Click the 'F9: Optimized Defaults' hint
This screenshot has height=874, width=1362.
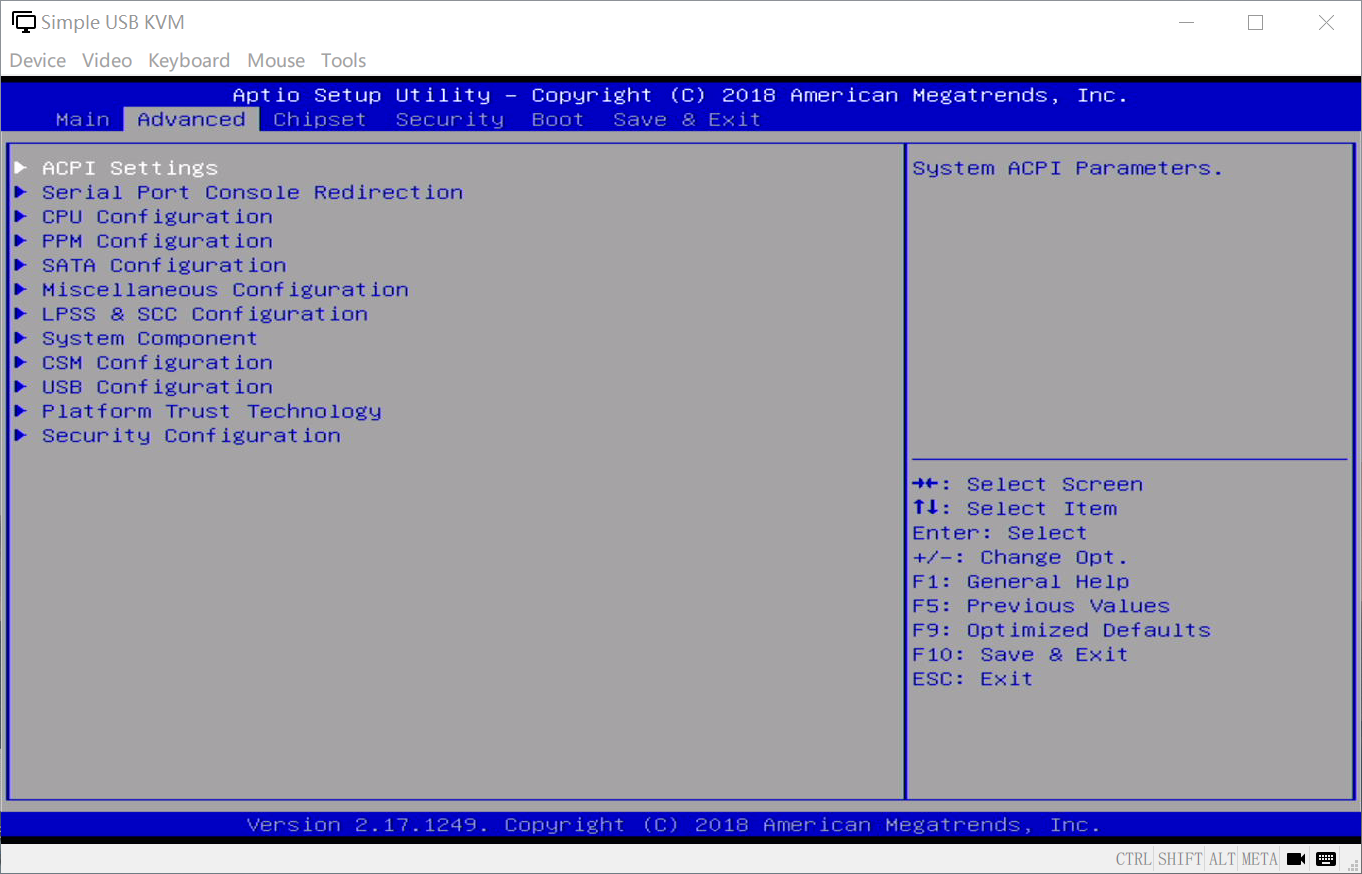click(x=1062, y=630)
